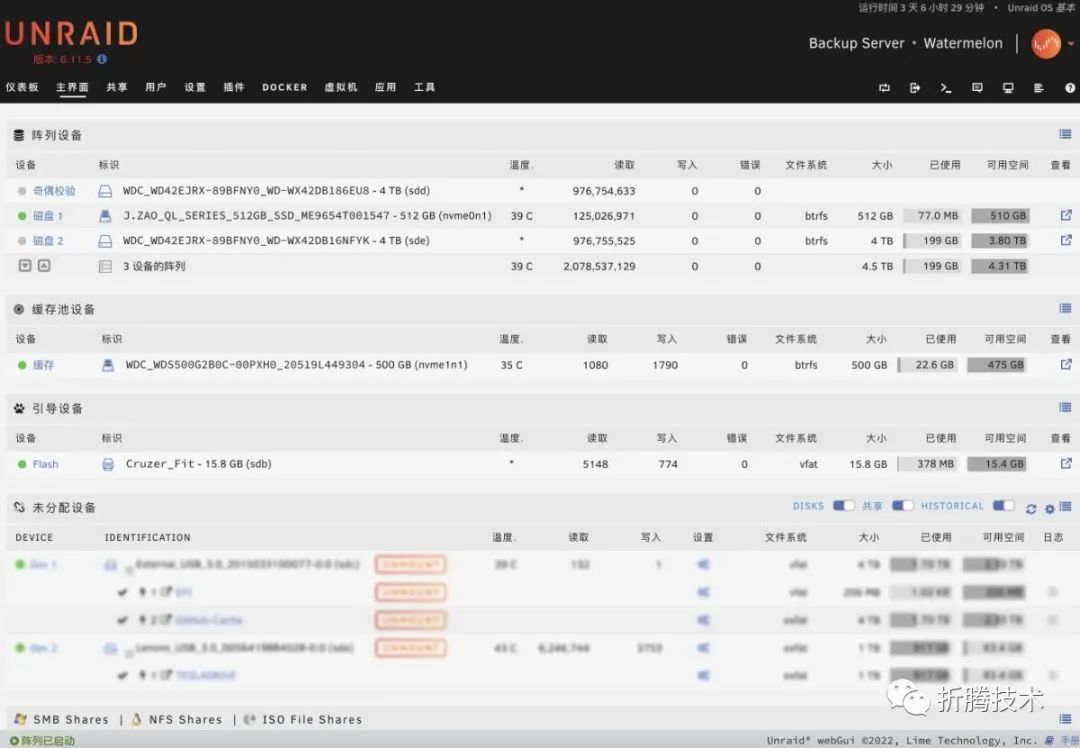Viewport: 1080px width, 748px height.
Task: Collapse array rows with the down-arrow box
Action: tap(25, 265)
